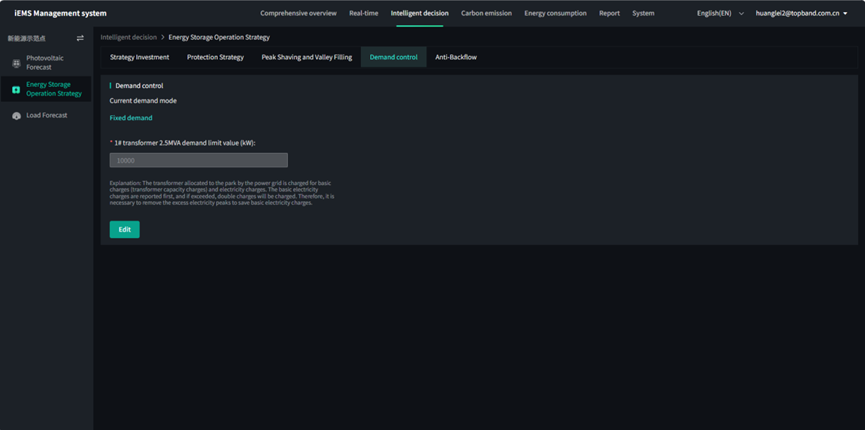The width and height of the screenshot is (865, 430).
Task: Switch to the Protection Strategy tab
Action: 215,57
